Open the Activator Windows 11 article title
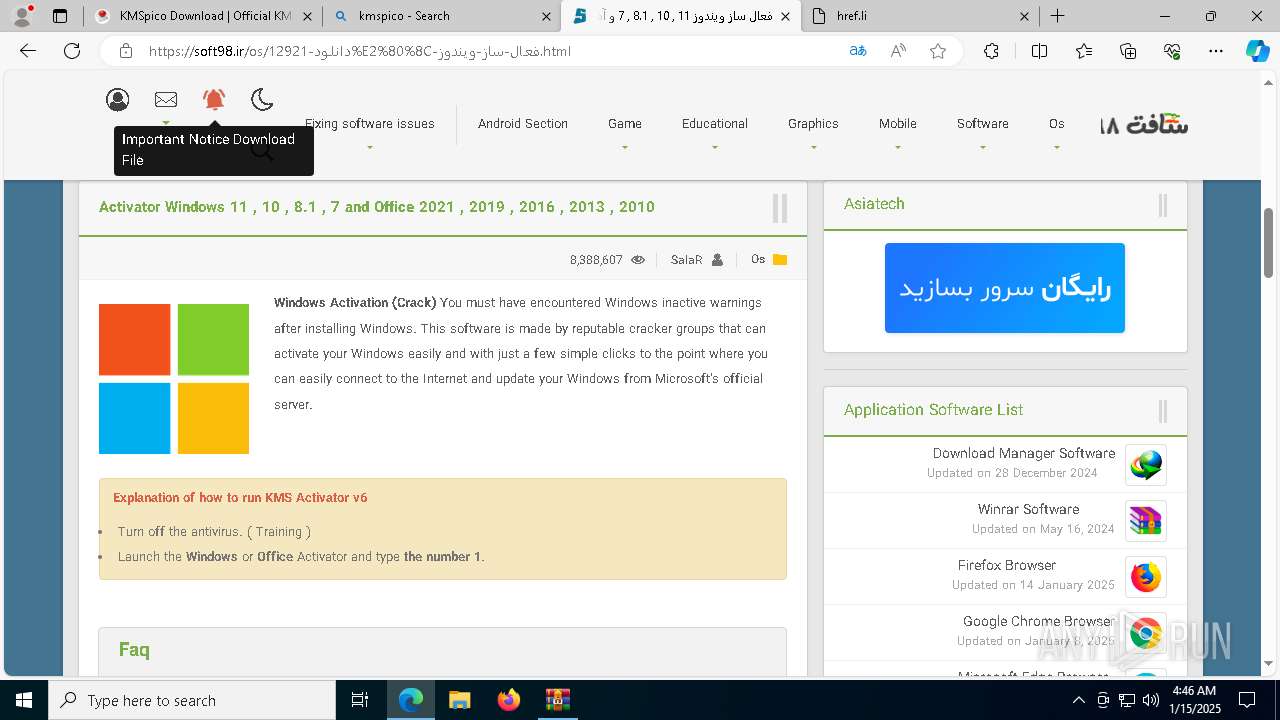 point(377,207)
